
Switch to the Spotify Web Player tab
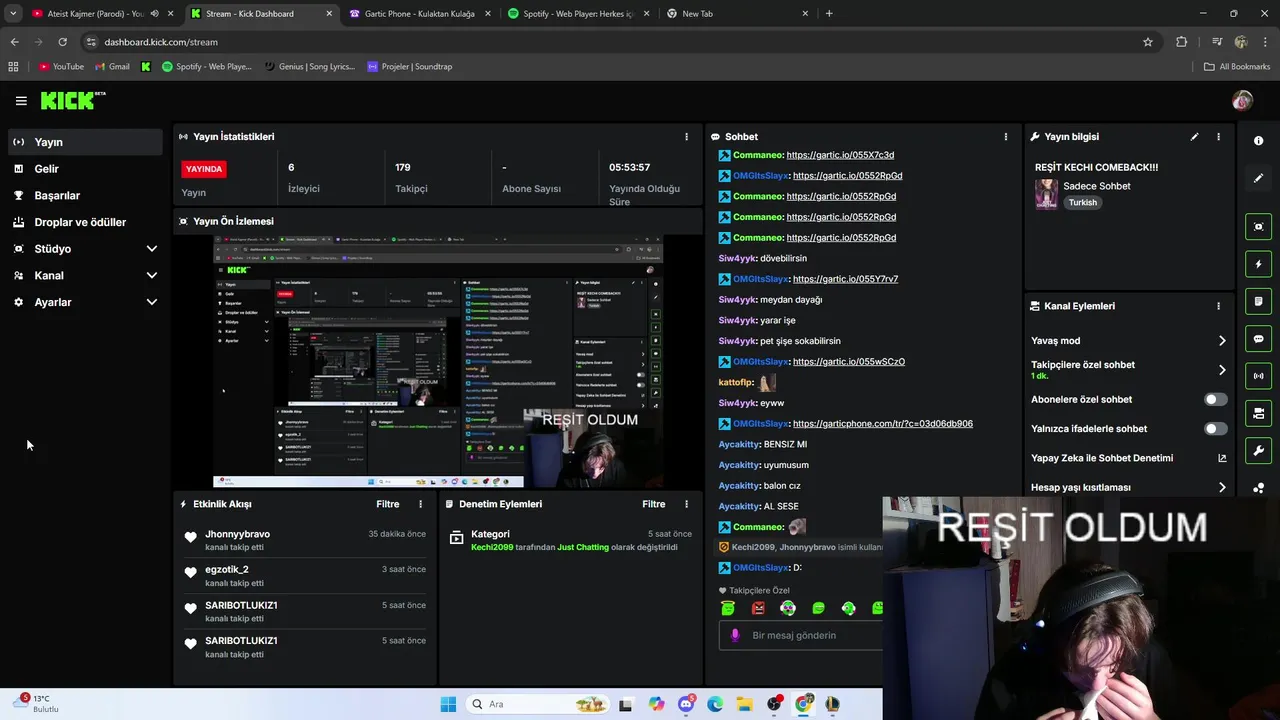pos(578,14)
